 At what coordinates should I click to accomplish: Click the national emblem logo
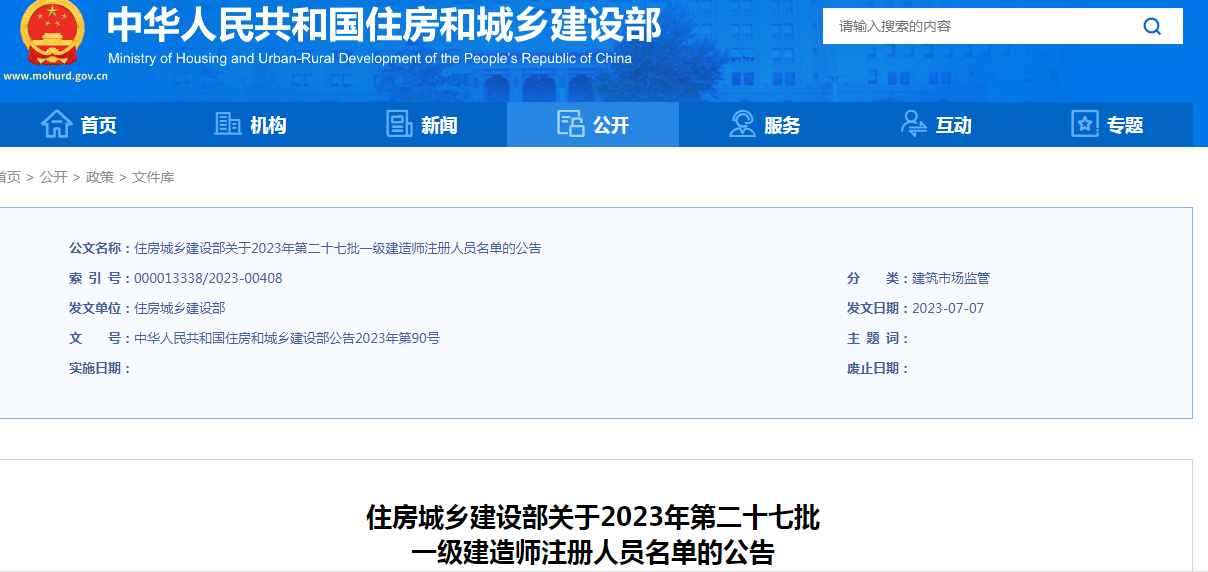52,32
